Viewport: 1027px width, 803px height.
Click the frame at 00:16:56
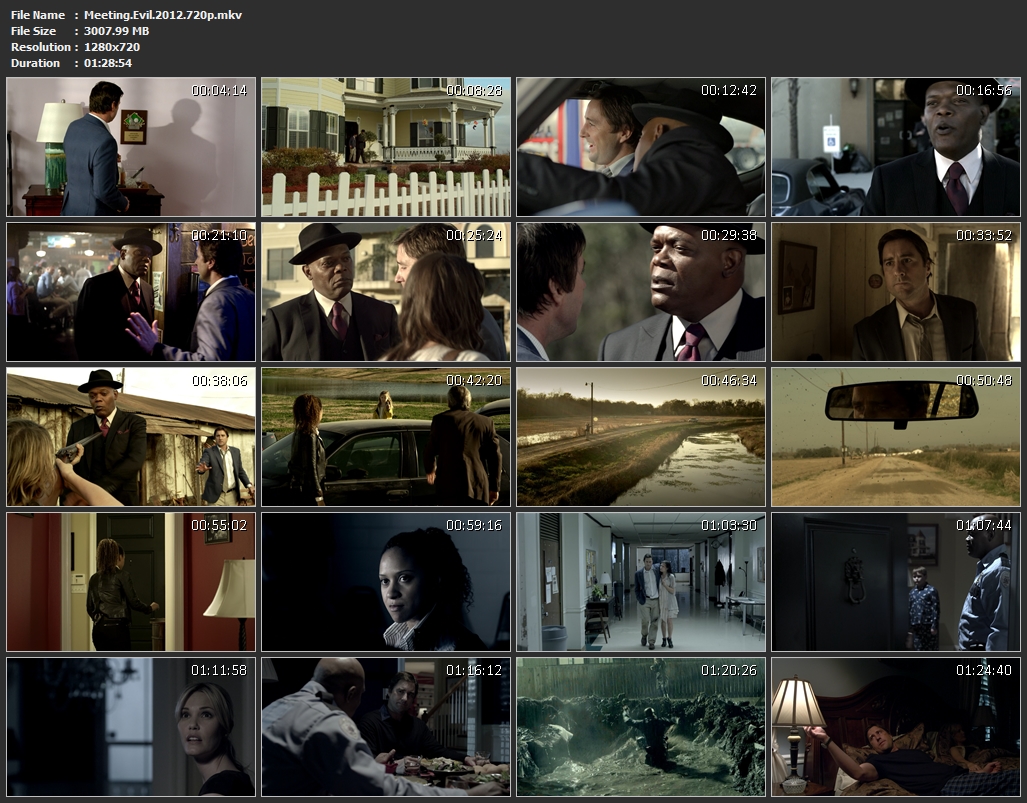pos(896,147)
